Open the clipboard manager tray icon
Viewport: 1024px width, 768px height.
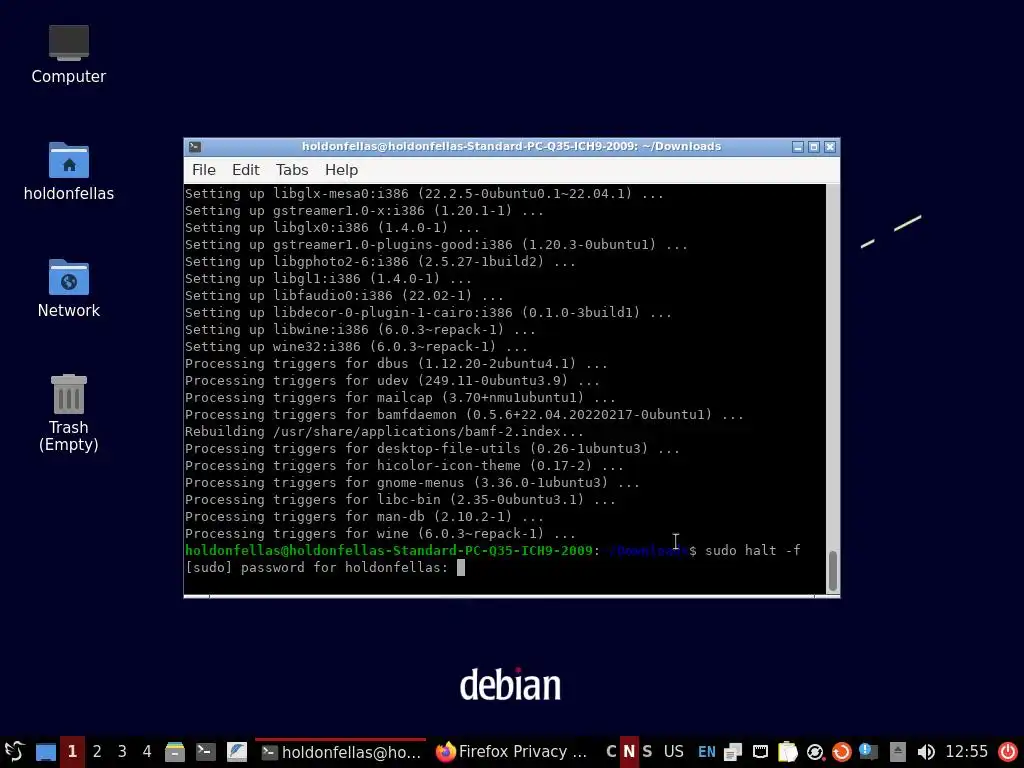[788, 752]
